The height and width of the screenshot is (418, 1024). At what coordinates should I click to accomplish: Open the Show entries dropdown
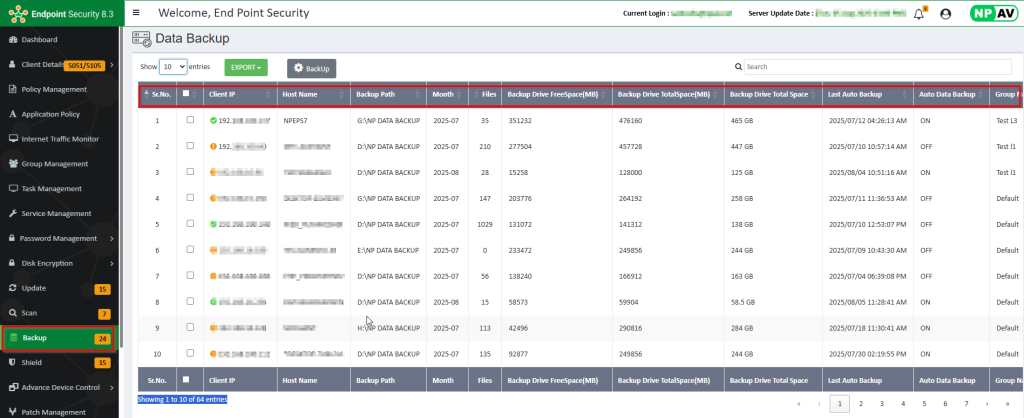174,66
